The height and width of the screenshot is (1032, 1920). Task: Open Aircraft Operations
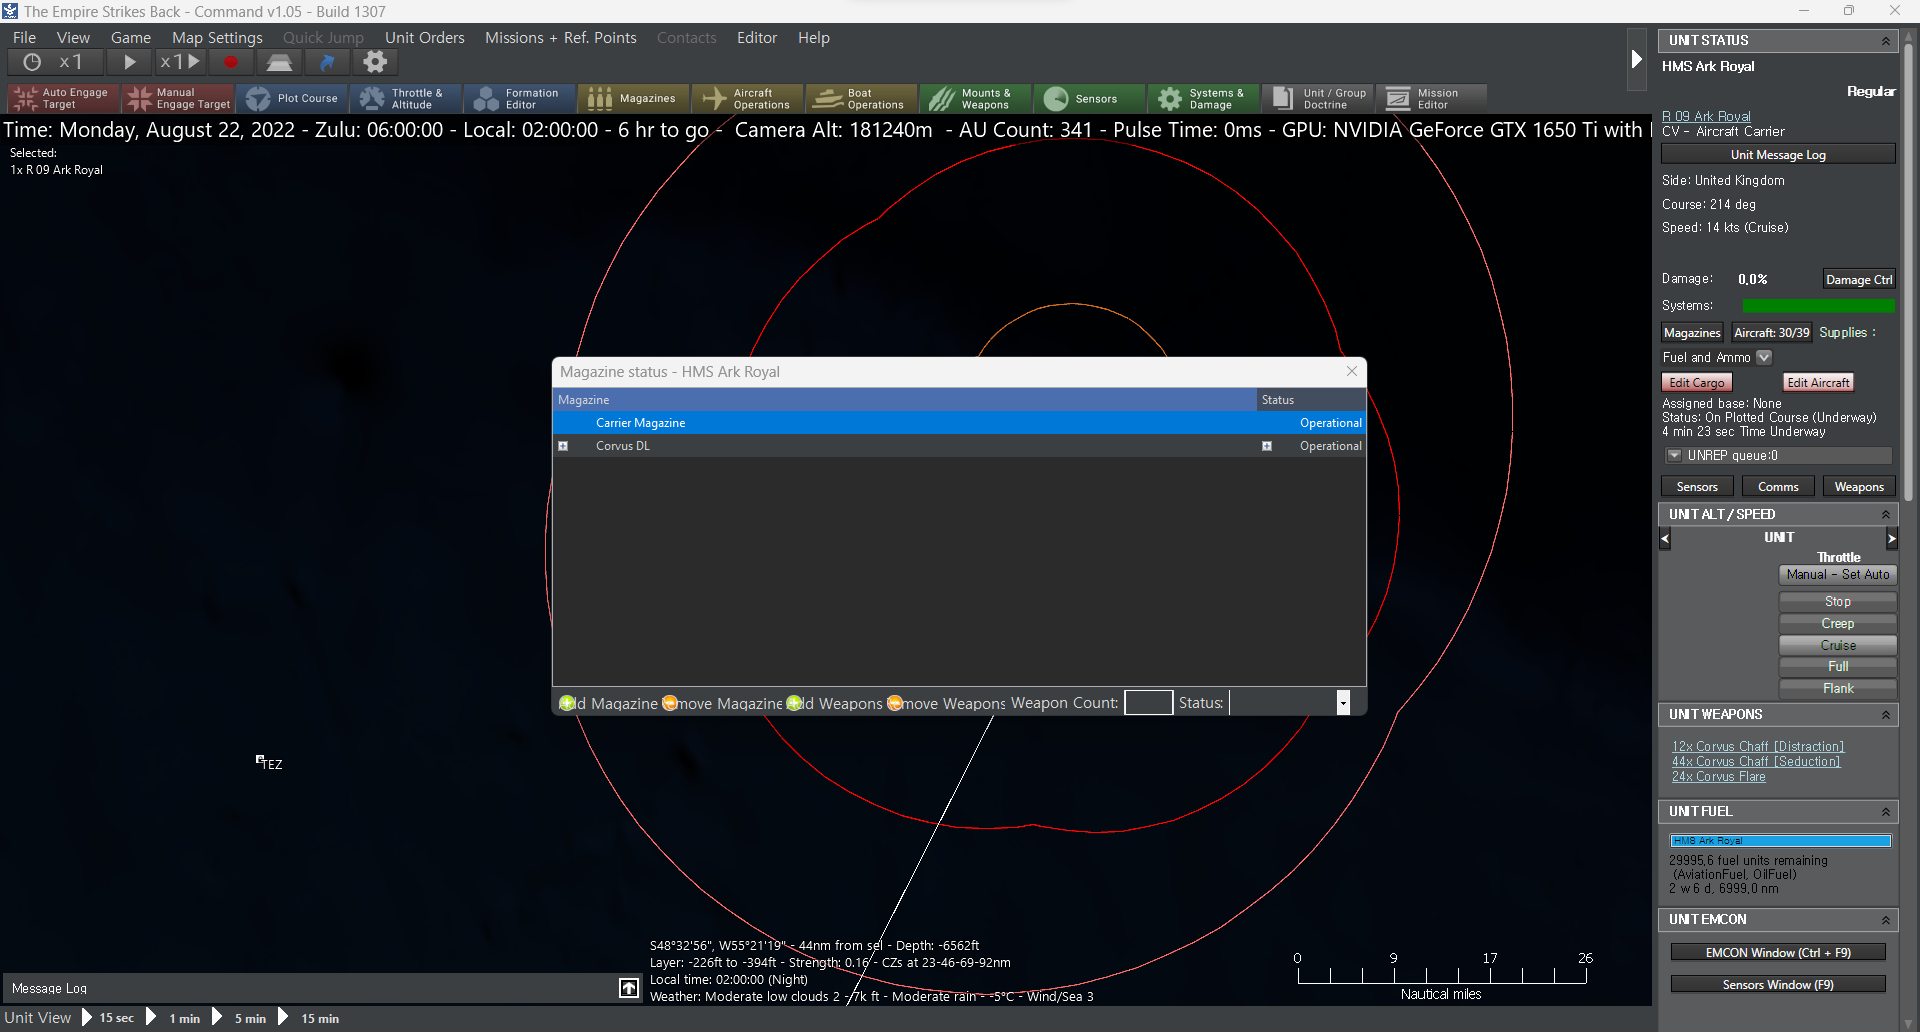pyautogui.click(x=748, y=98)
